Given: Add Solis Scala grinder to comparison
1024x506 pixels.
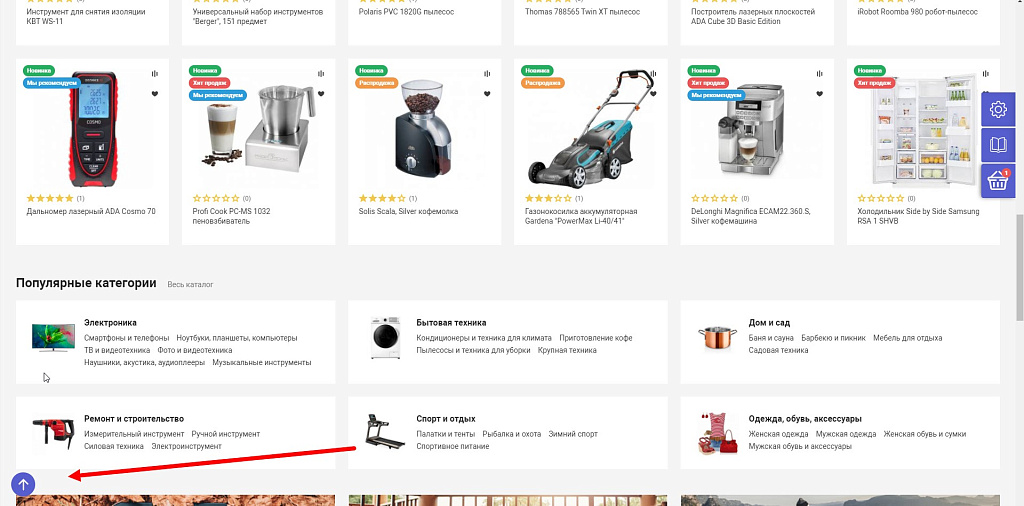Looking at the screenshot, I should (487, 73).
